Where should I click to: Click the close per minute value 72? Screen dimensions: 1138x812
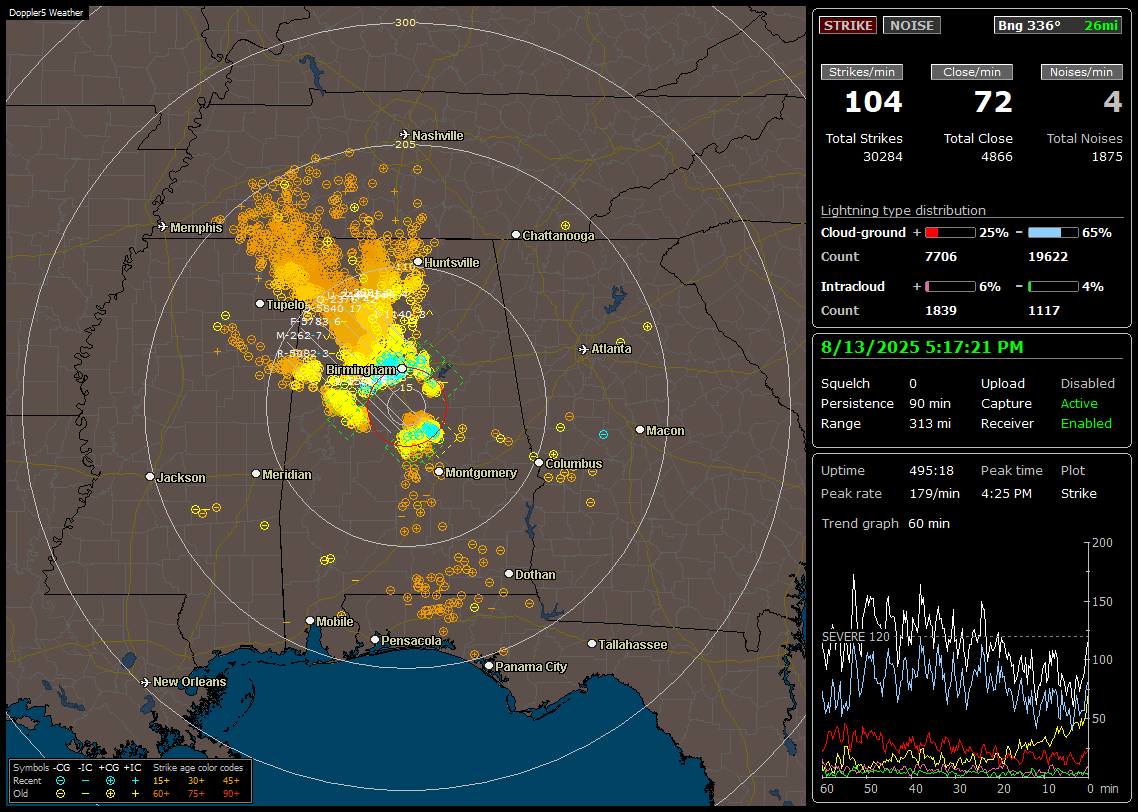pyautogui.click(x=993, y=102)
